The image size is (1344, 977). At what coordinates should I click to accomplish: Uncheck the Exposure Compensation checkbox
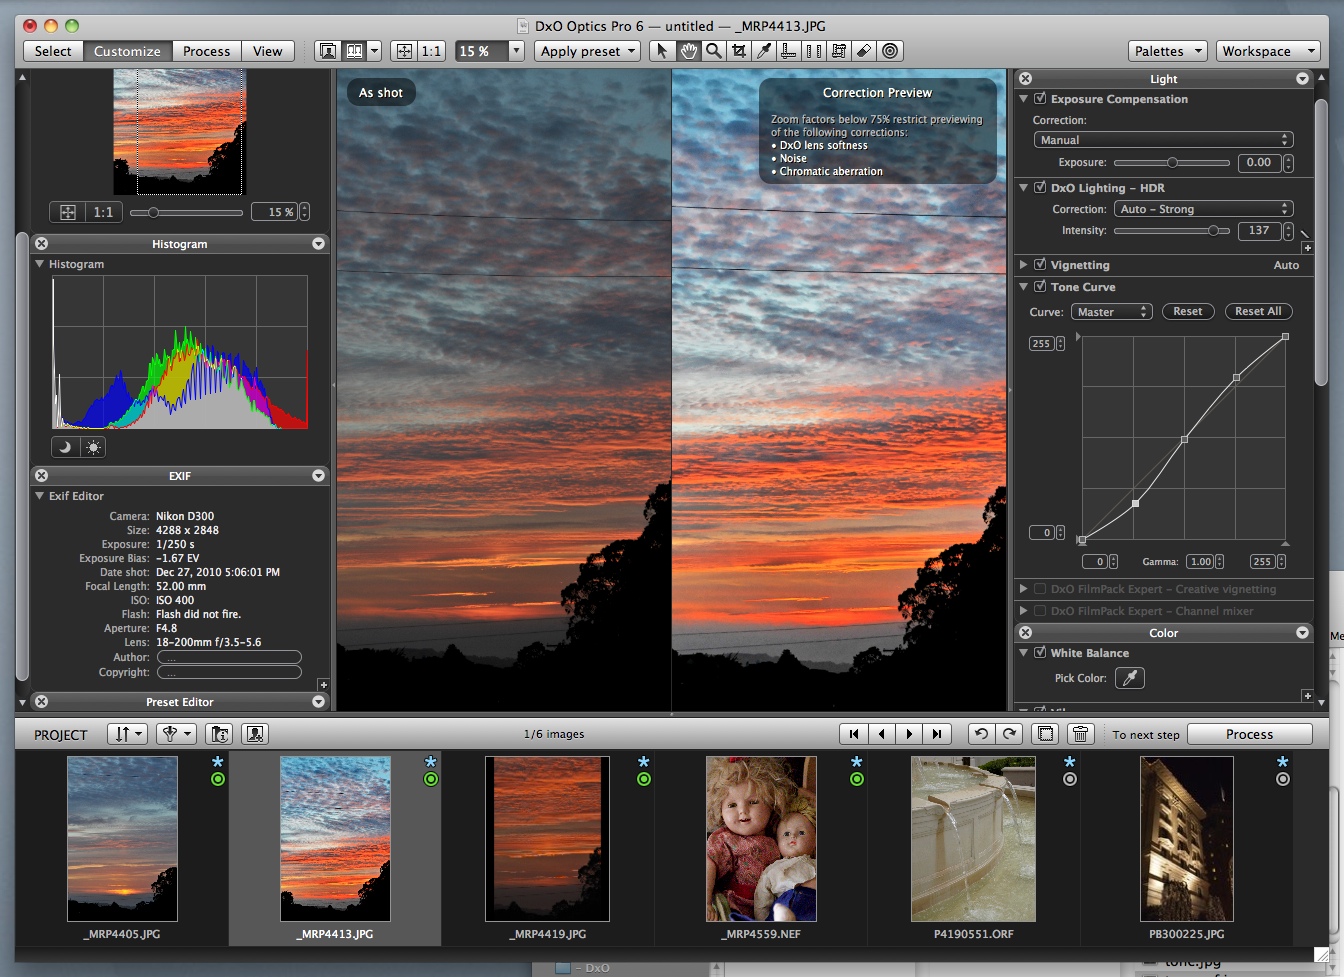1040,99
